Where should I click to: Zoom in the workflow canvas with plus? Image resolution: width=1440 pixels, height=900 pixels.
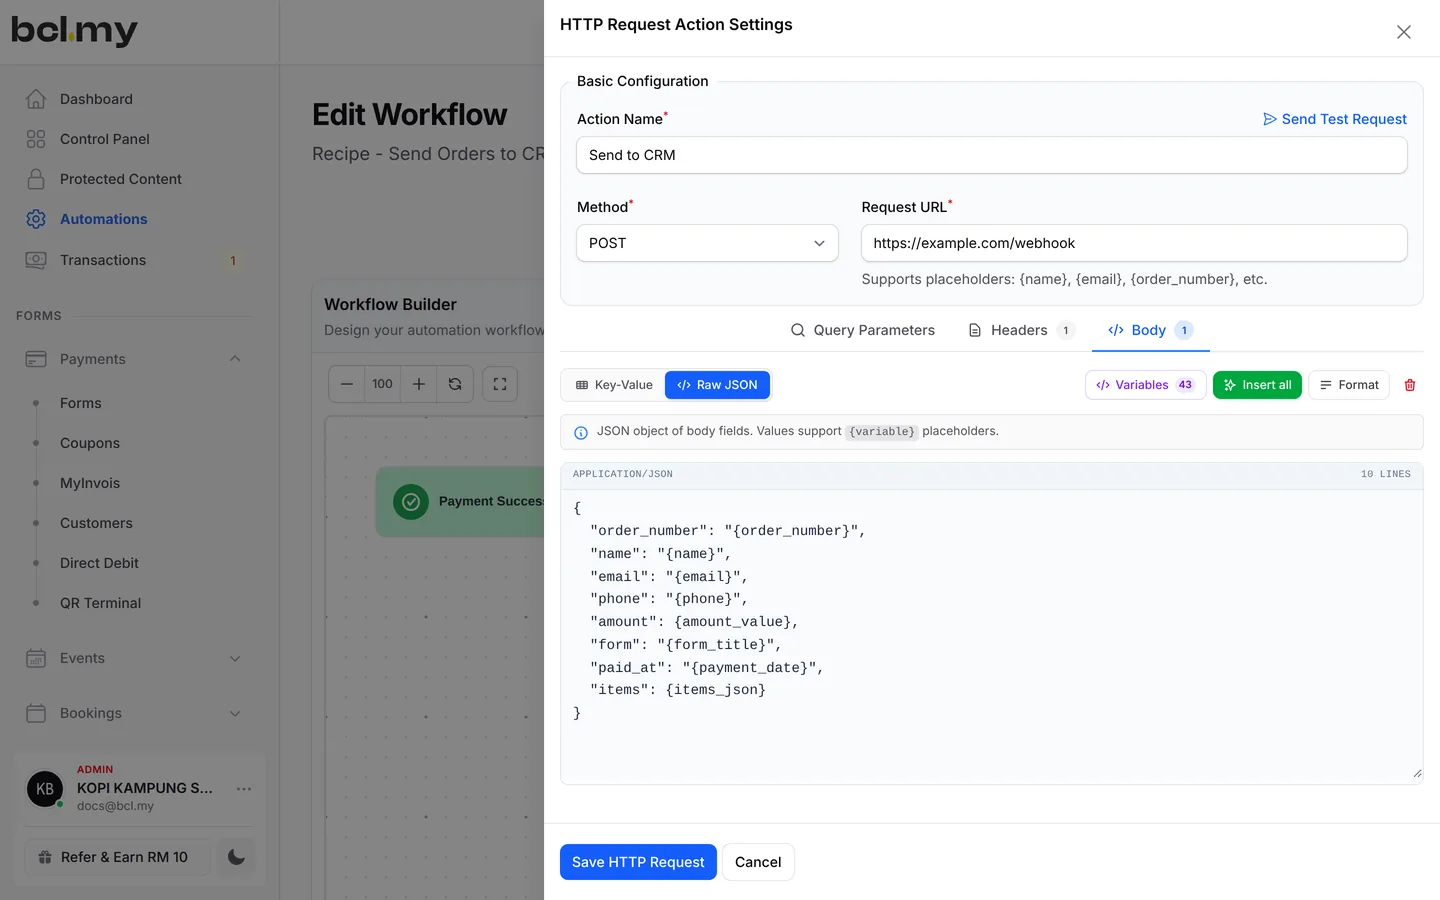pyautogui.click(x=419, y=384)
